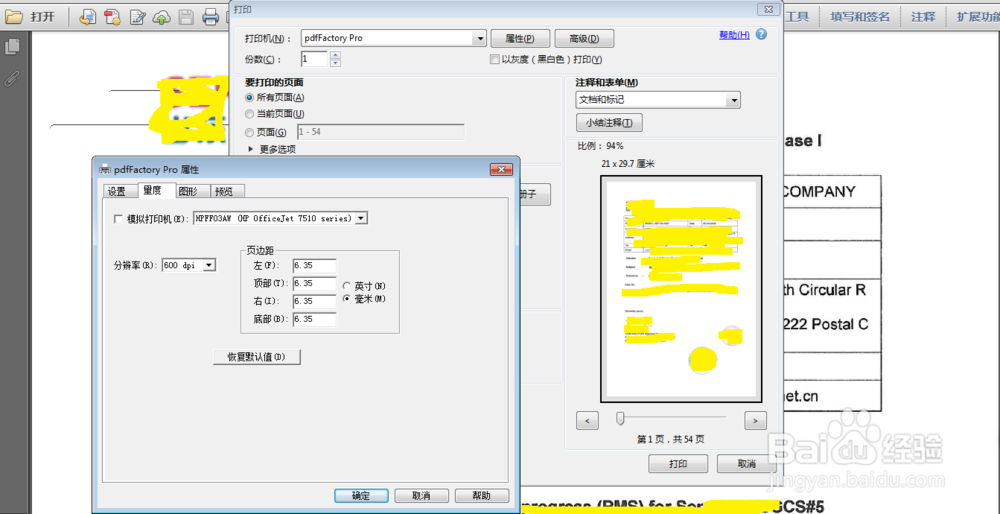The width and height of the screenshot is (1000, 514).
Task: Click the 右 margin input field
Action: coord(314,301)
